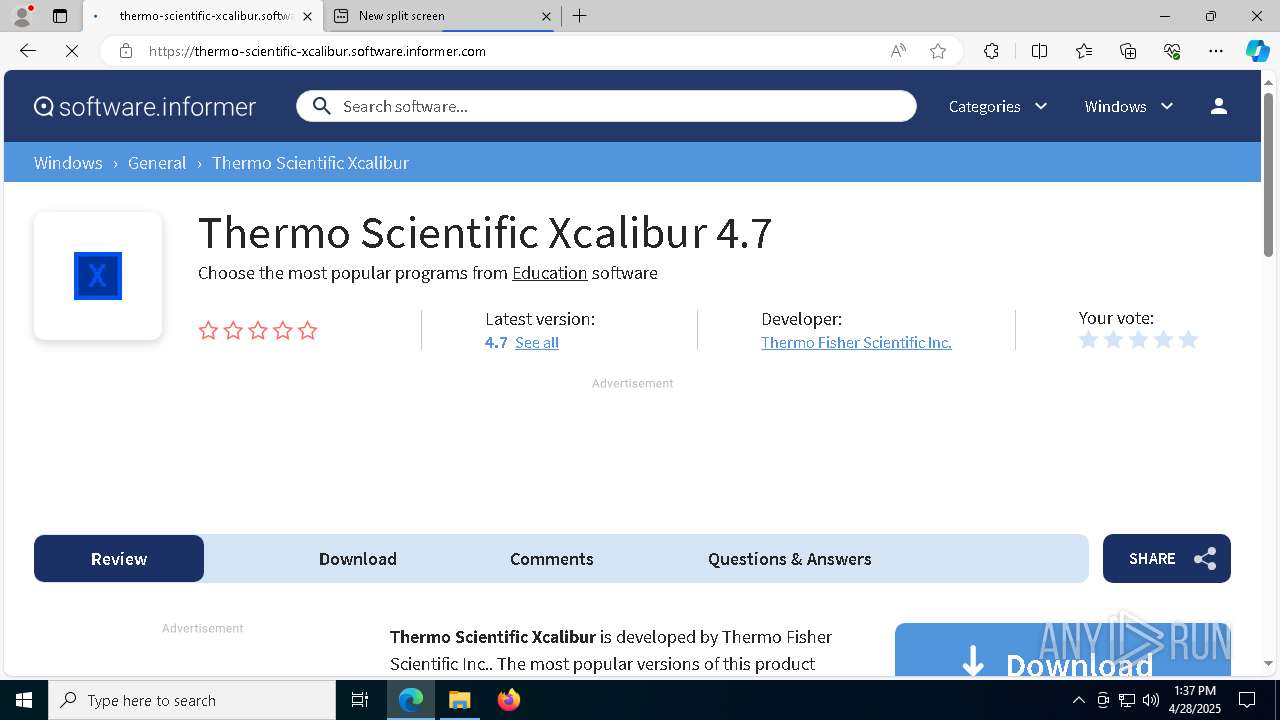The image size is (1280, 720).
Task: Show hidden system tray icons
Action: (1078, 700)
